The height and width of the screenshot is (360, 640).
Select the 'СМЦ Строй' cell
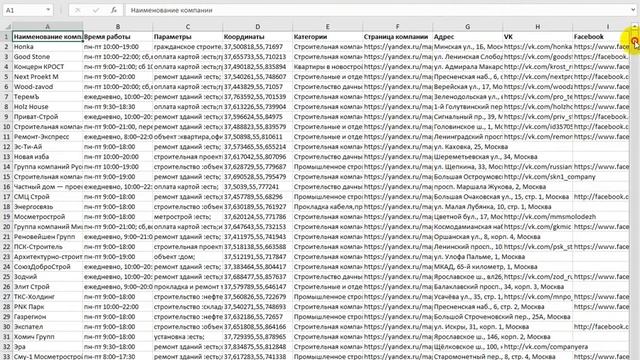(x=48, y=197)
